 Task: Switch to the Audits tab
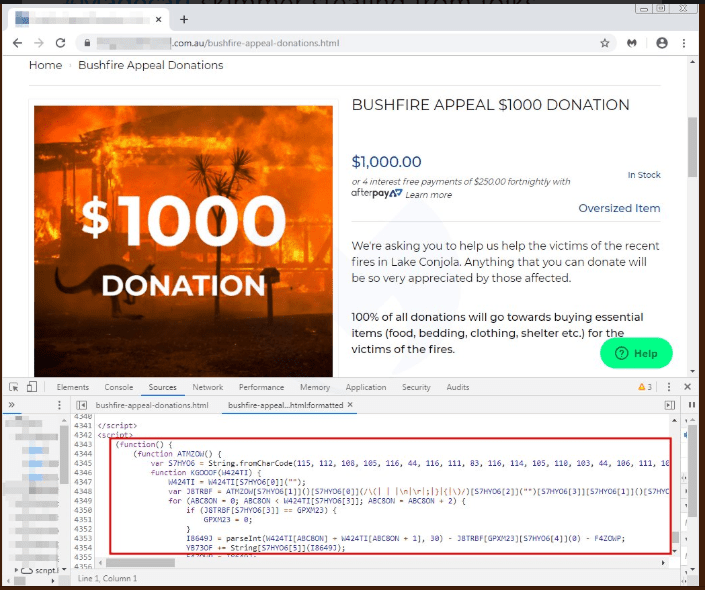[x=458, y=387]
